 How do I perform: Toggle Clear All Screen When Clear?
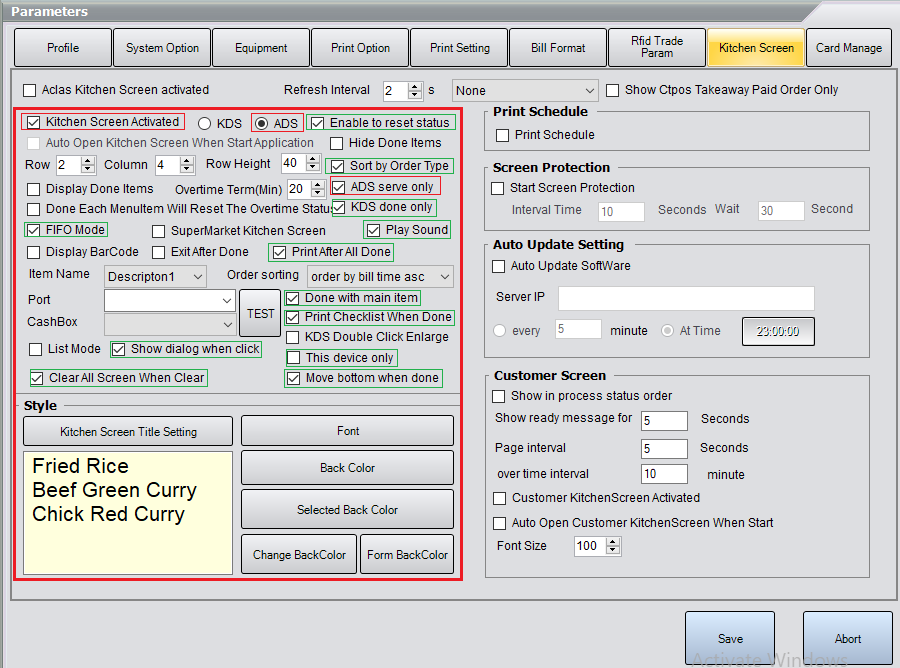click(37, 378)
